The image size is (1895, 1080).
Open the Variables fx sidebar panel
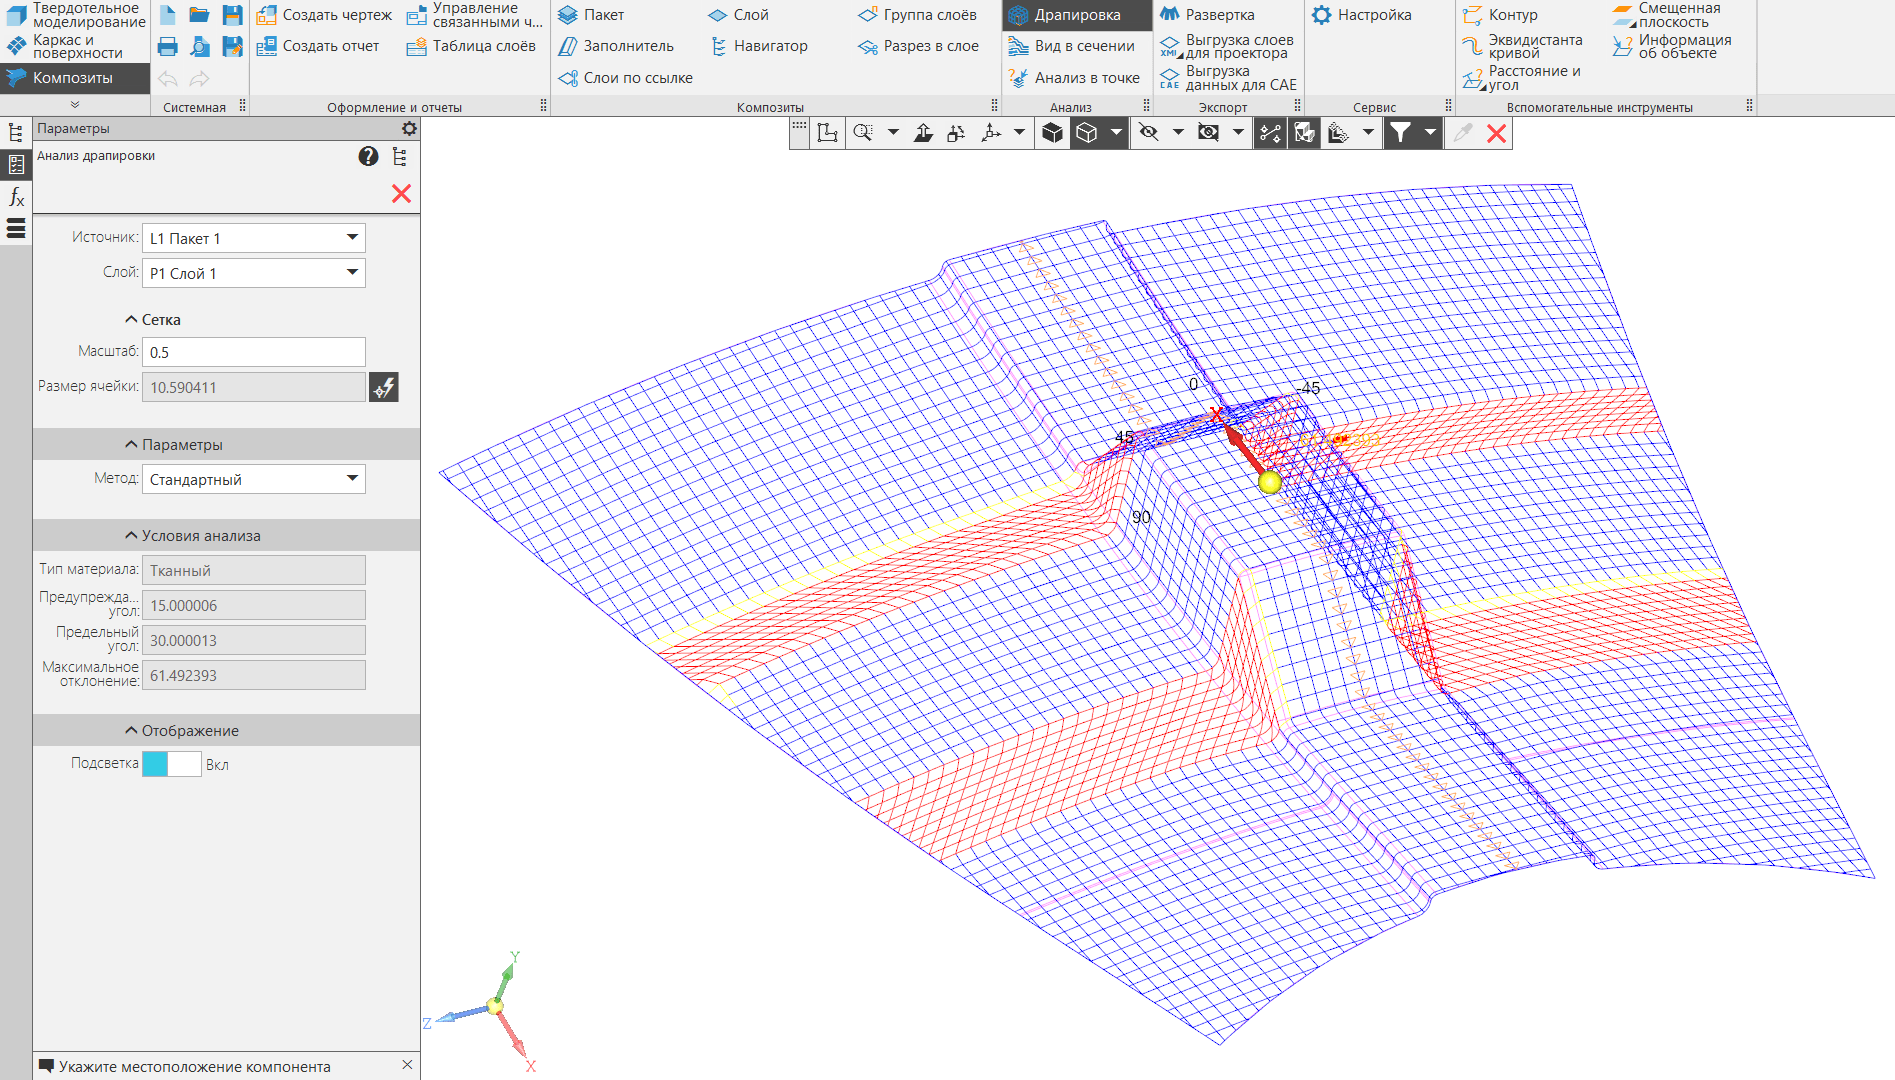16,197
